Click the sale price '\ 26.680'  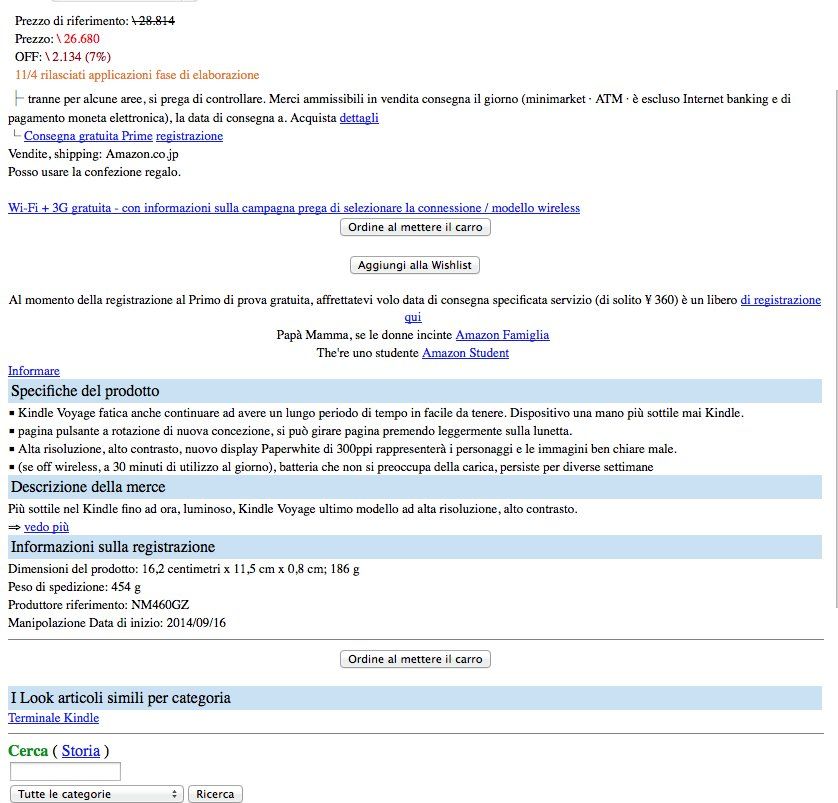click(78, 38)
